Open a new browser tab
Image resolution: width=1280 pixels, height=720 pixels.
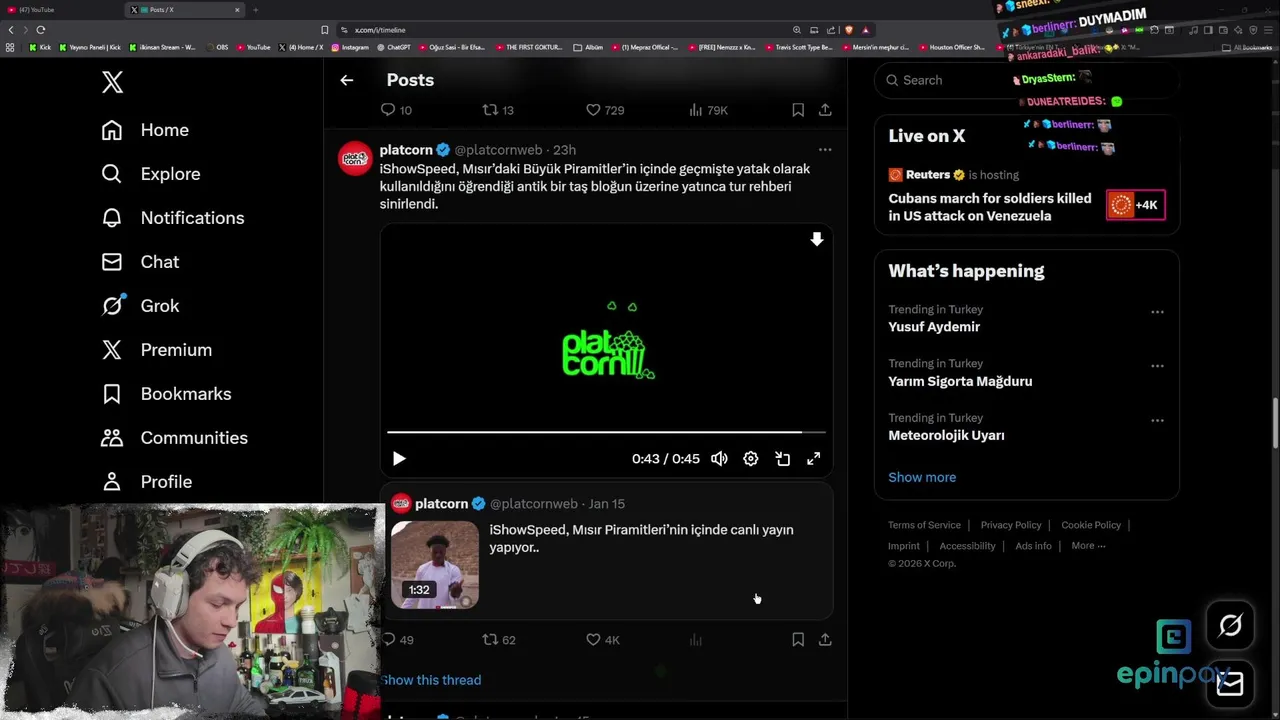pos(255,10)
